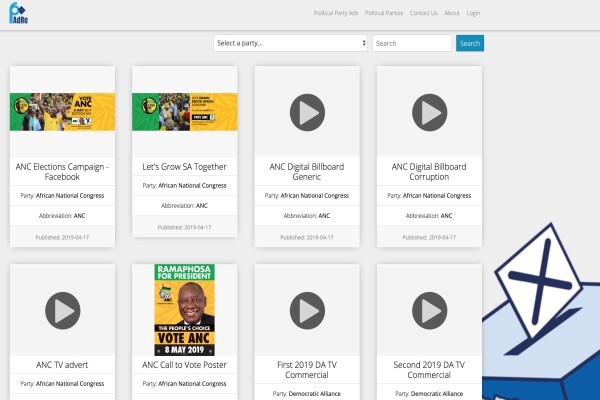Click the Published date on the Let's Grow SA Together card
The width and height of the screenshot is (600, 400).
[x=184, y=227]
